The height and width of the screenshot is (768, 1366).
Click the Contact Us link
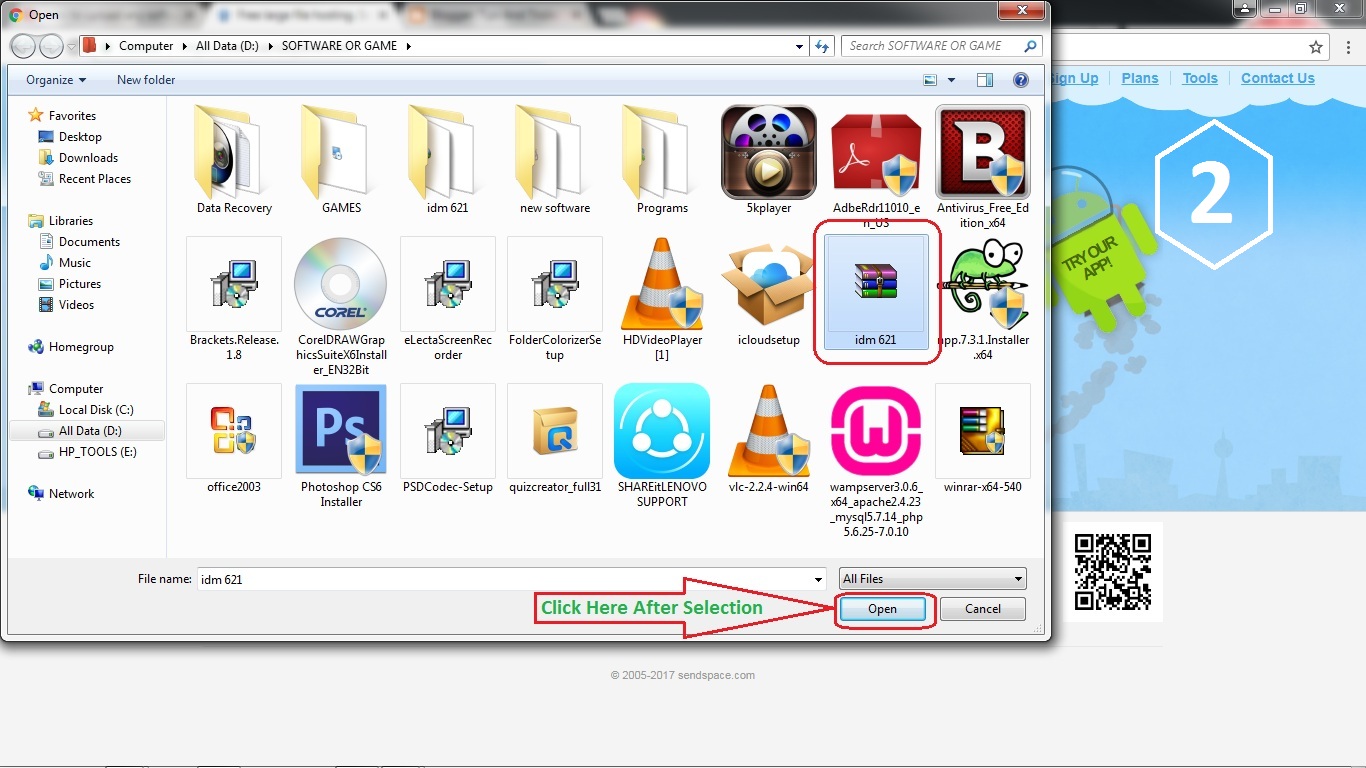[x=1277, y=77]
